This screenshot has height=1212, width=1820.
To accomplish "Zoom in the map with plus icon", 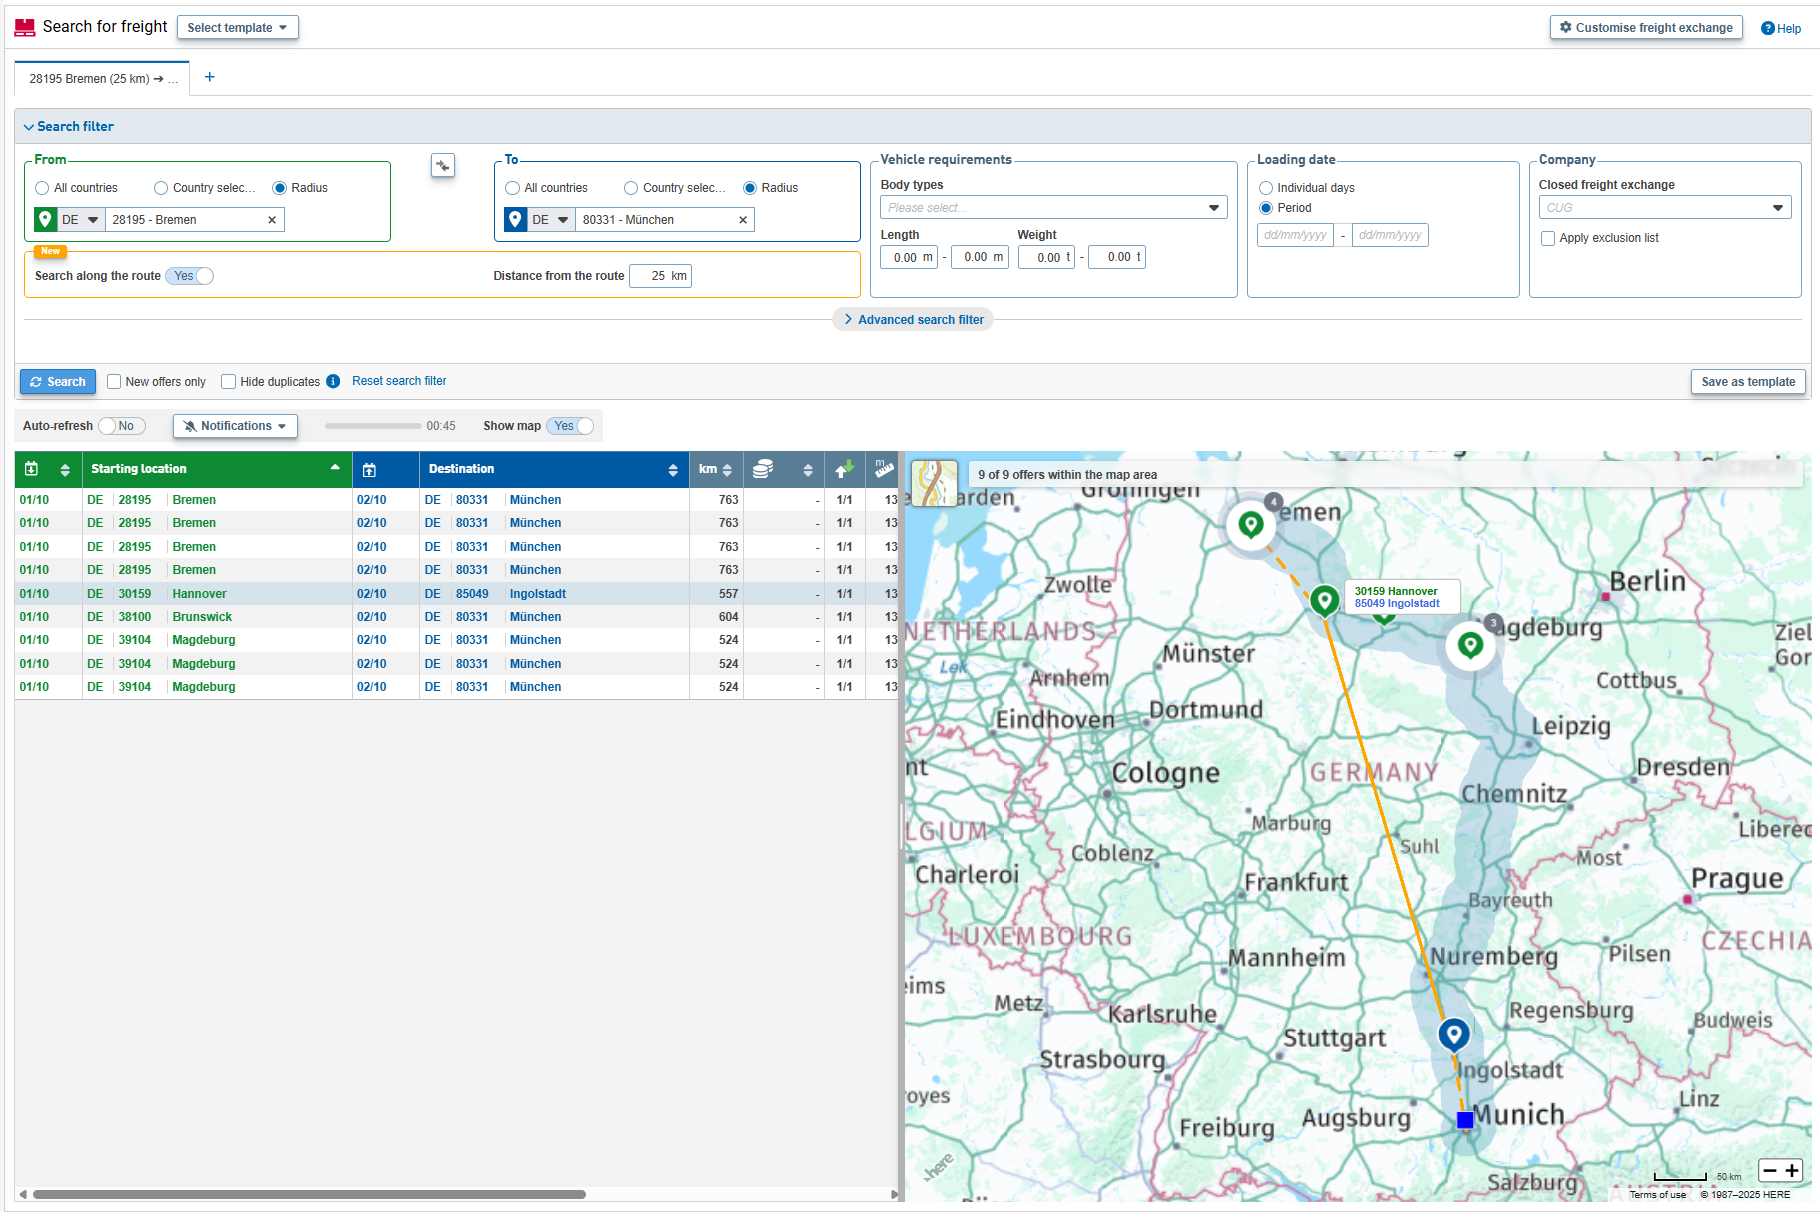I will pyautogui.click(x=1792, y=1170).
